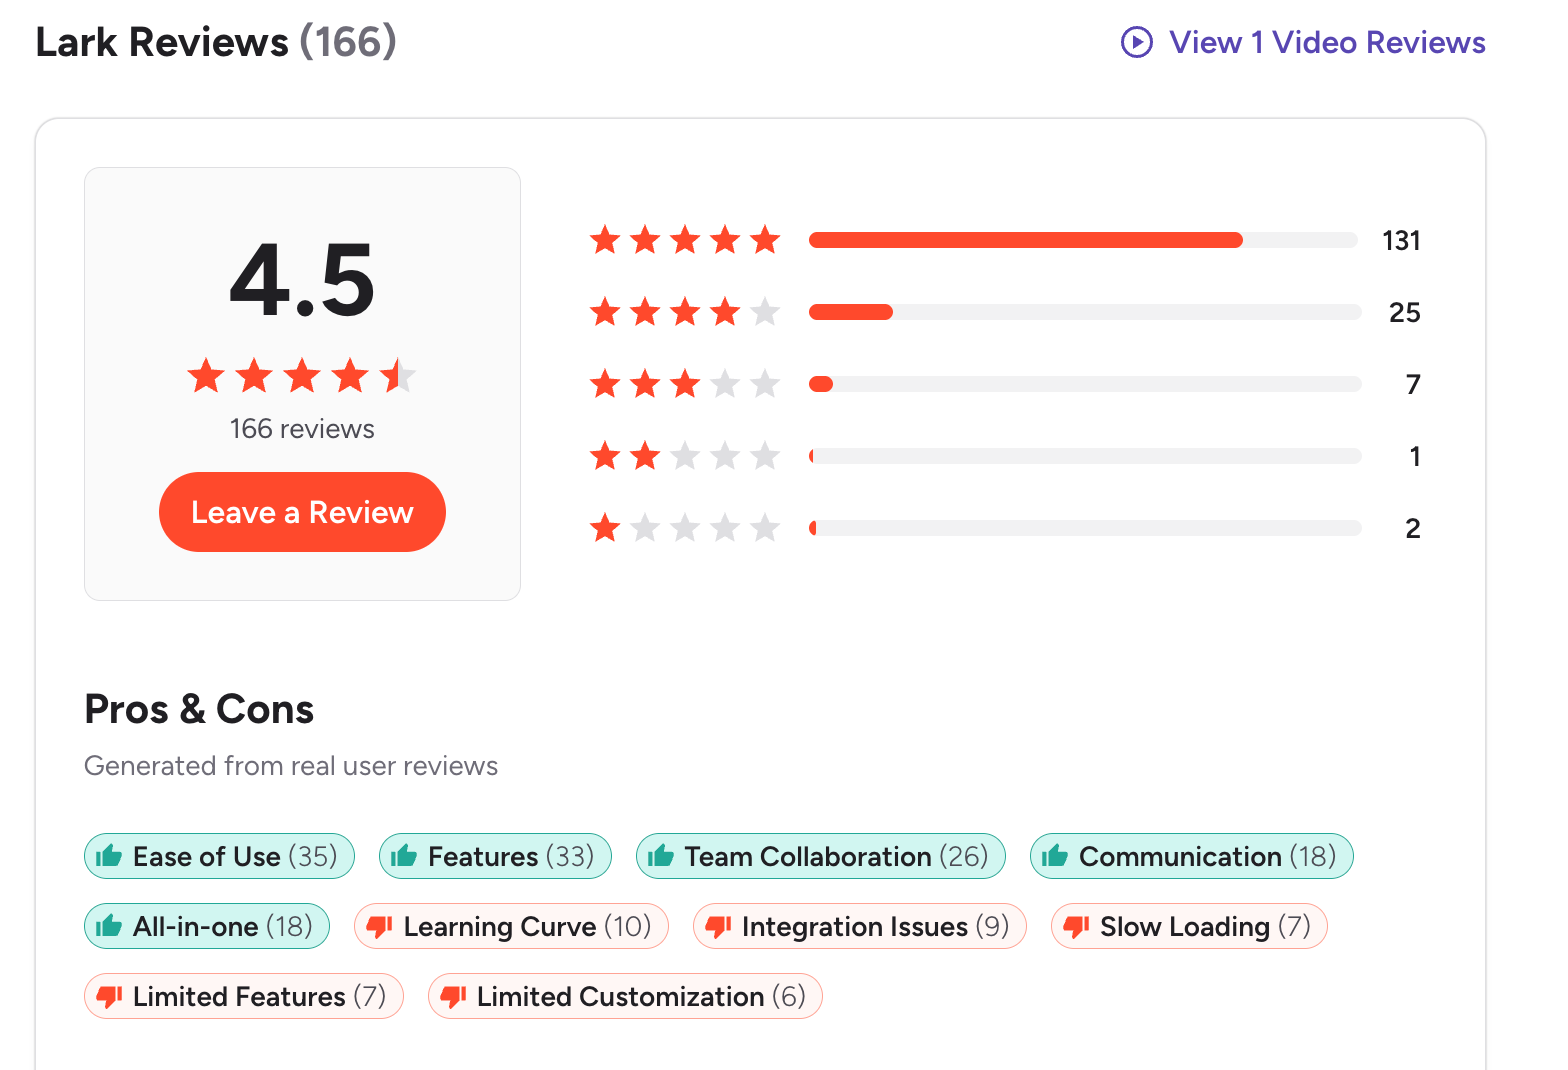Filter by the three-star rating row stars
This screenshot has width=1568, height=1070.
[x=685, y=384]
